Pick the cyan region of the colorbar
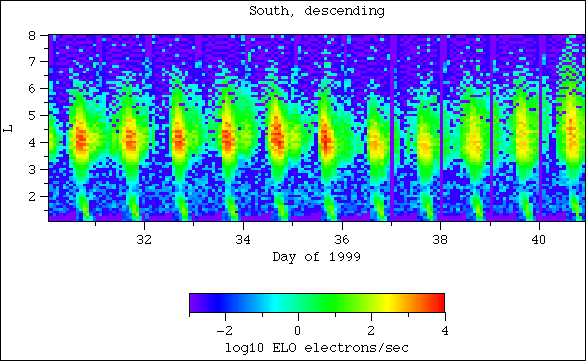586x361 pixels. click(276, 303)
